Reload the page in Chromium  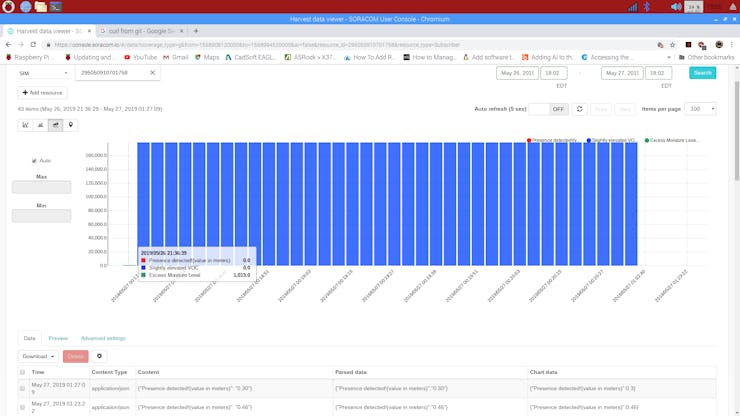(33, 45)
